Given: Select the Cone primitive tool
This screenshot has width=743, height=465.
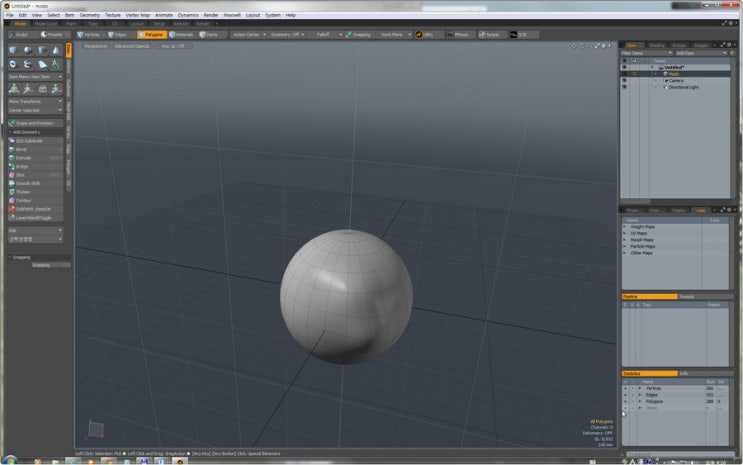Looking at the screenshot, I should [x=56, y=50].
